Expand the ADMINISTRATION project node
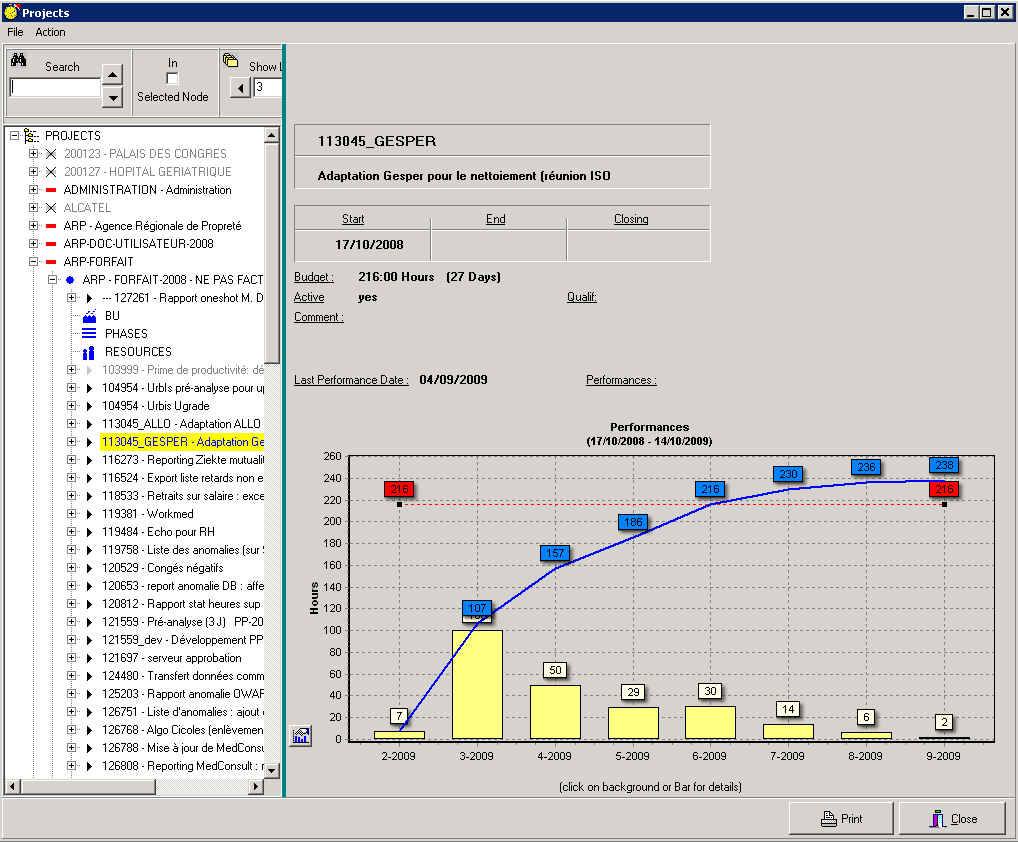This screenshot has height=842, width=1018. 33,190
